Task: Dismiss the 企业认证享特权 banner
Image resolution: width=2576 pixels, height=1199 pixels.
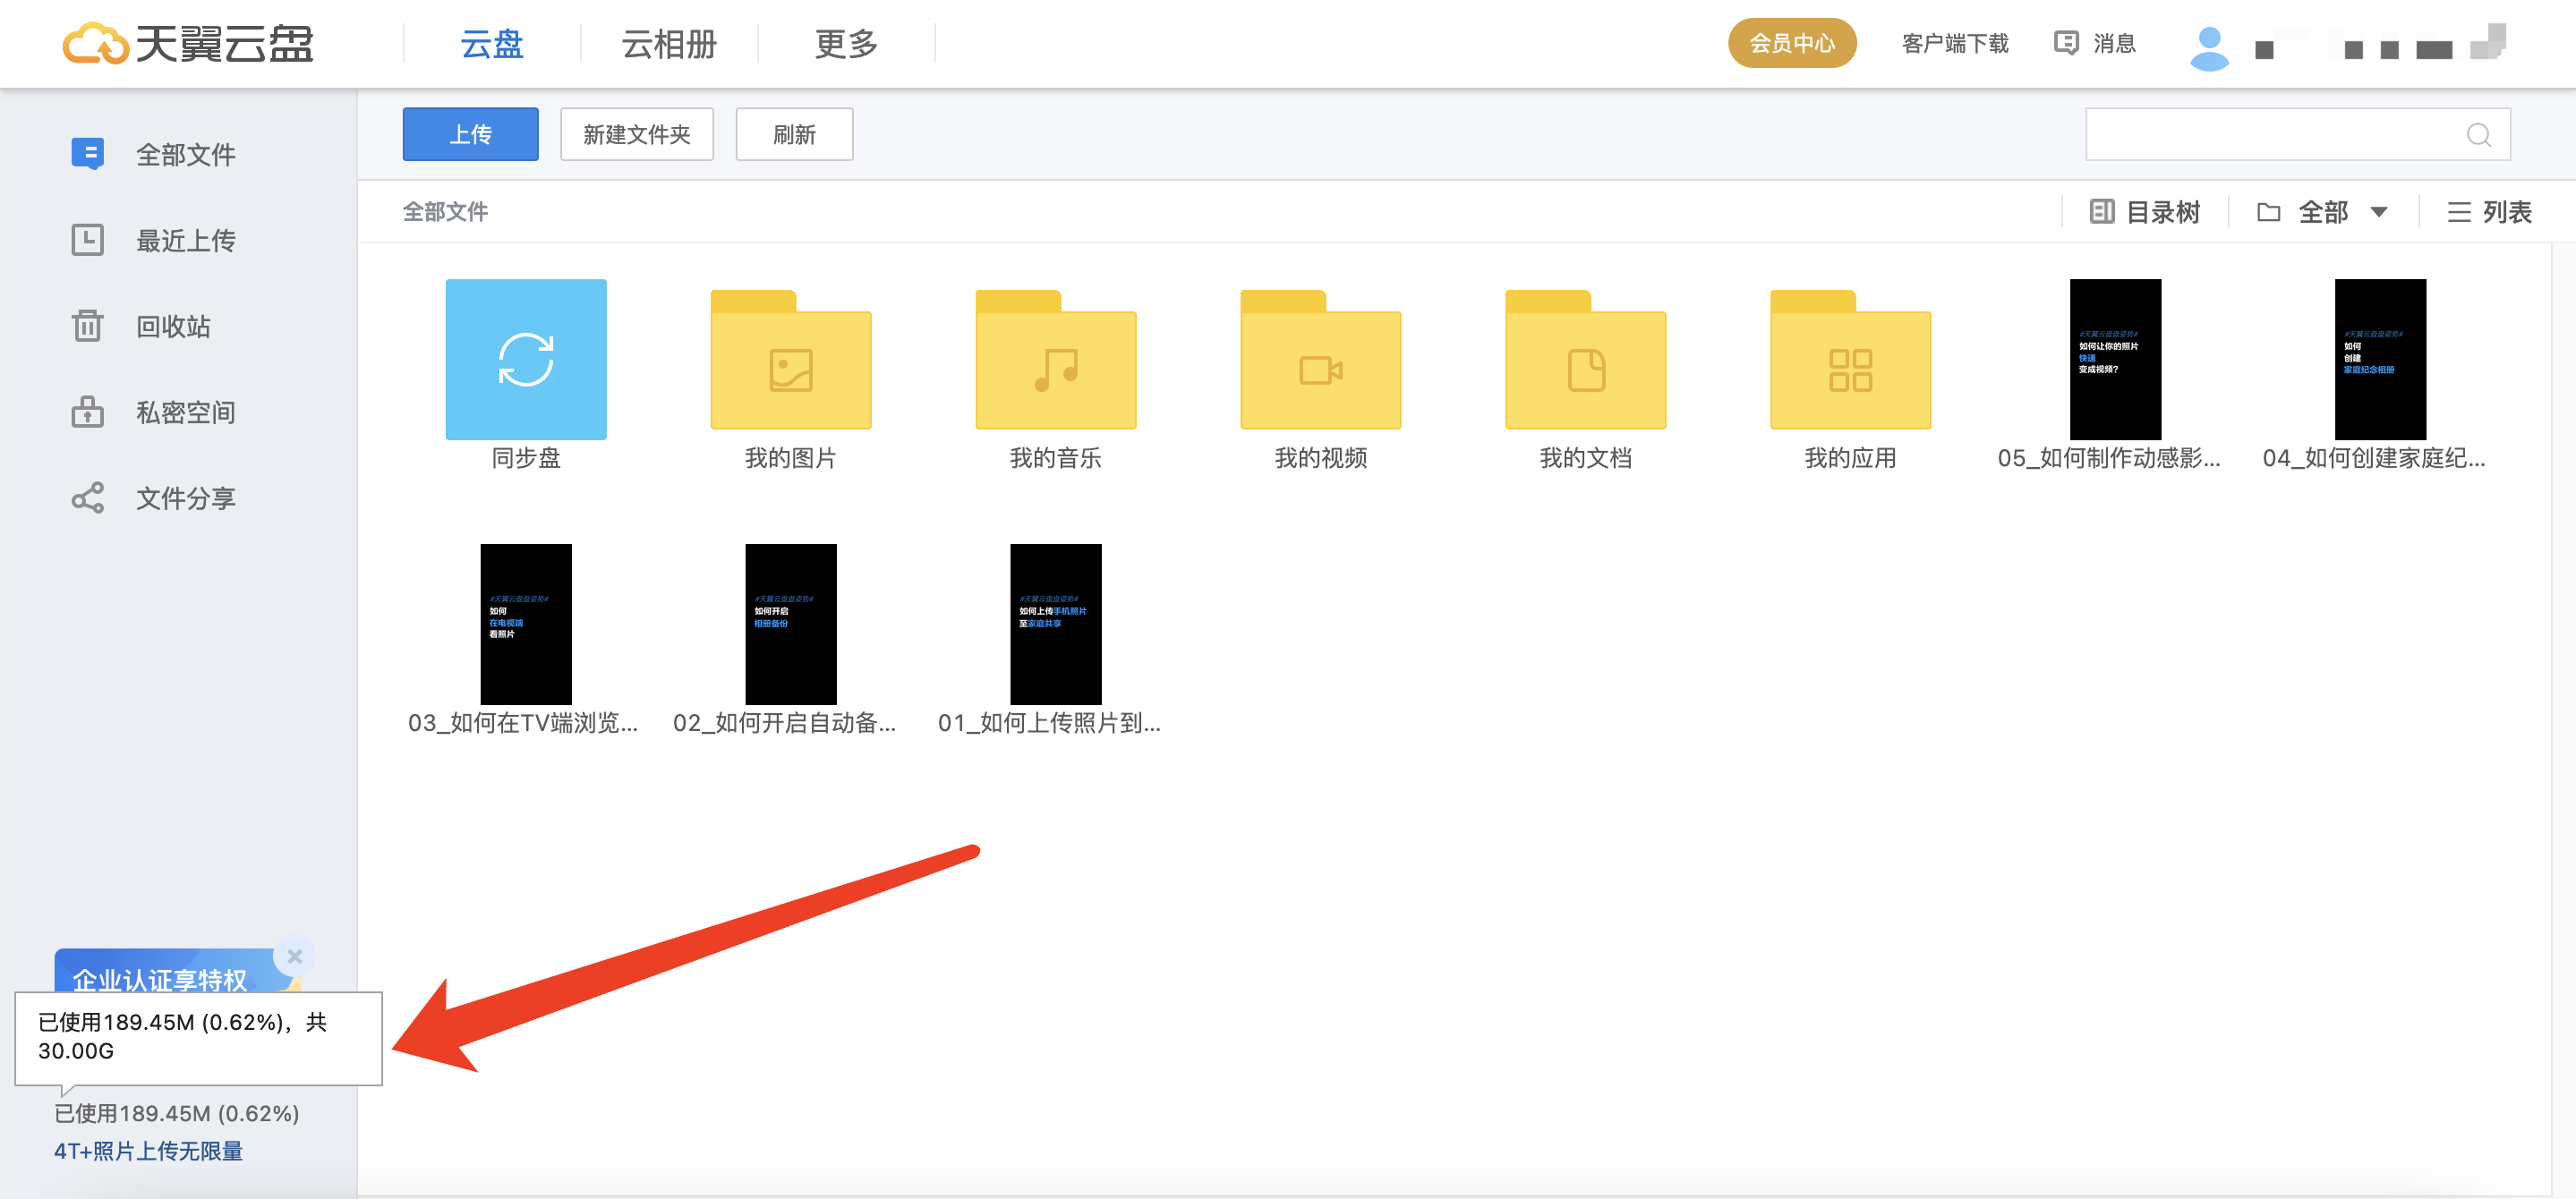Action: click(x=295, y=956)
